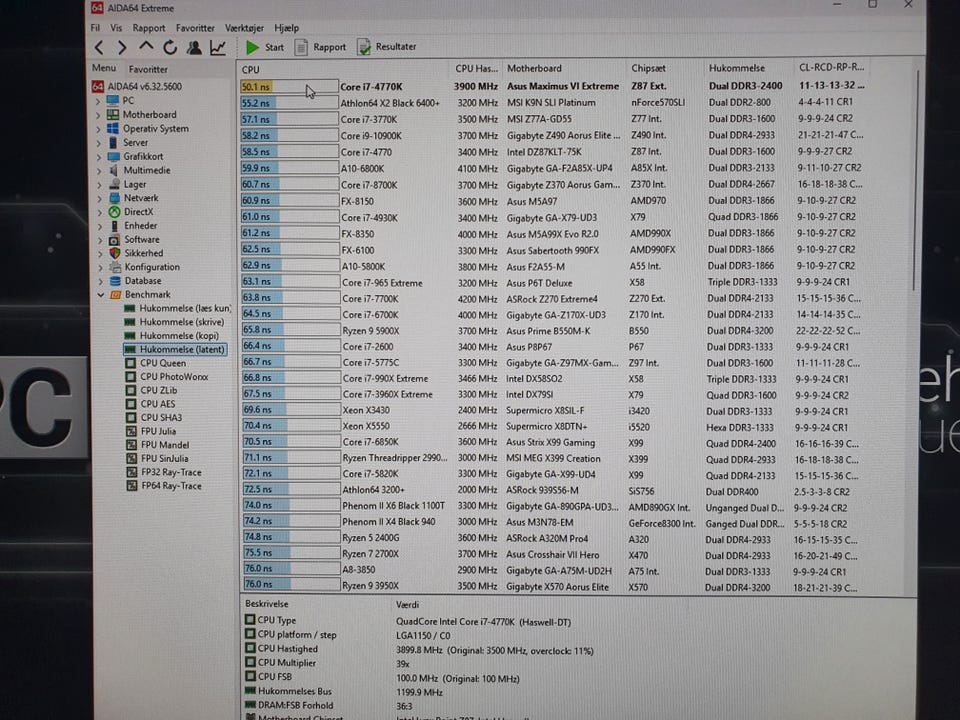Screen dimensions: 960x720
Task: Click the CPU Type description row
Action: click(x=408, y=621)
